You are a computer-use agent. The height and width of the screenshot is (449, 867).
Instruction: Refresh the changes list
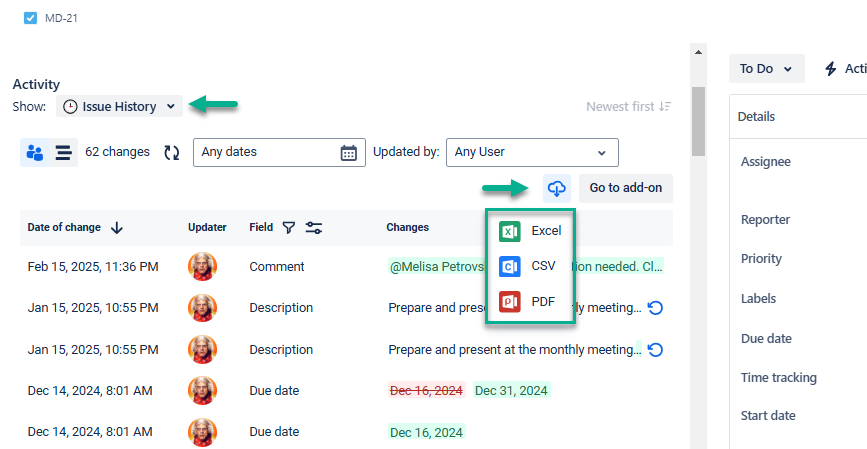click(x=172, y=153)
